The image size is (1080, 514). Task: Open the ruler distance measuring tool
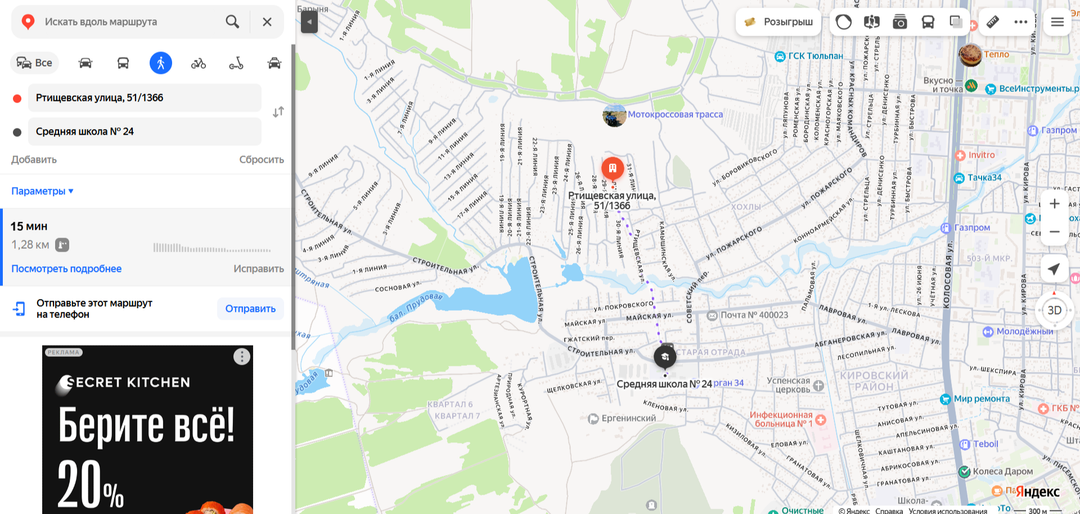[993, 22]
